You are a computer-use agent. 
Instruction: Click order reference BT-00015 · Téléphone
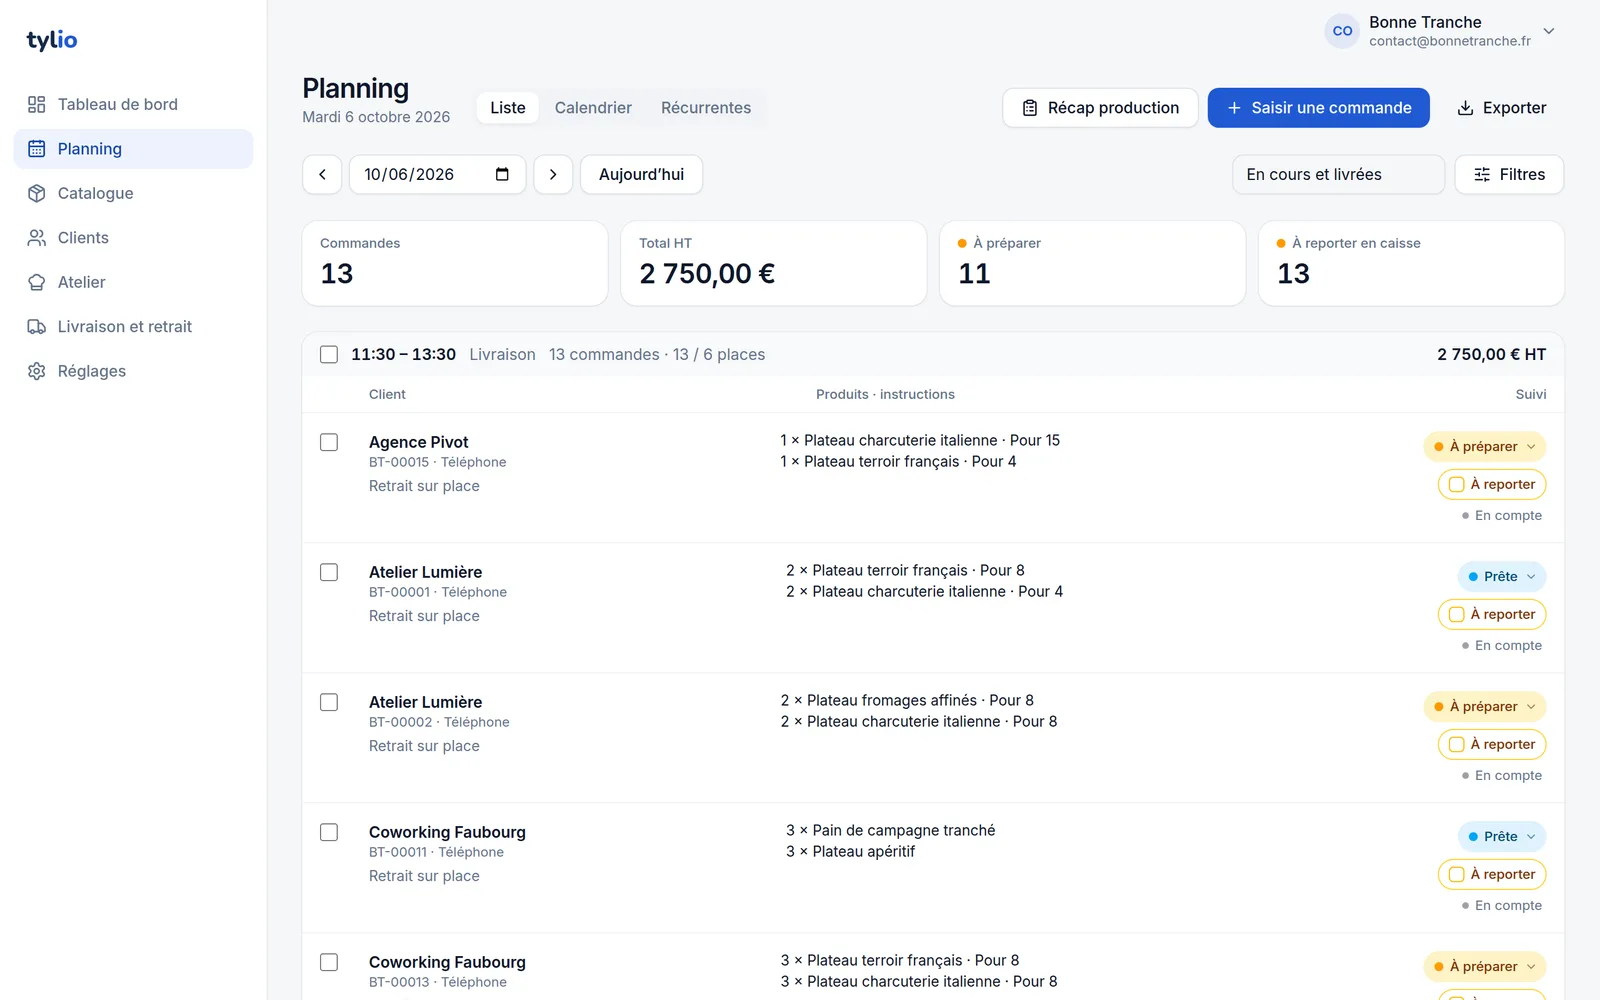pyautogui.click(x=438, y=462)
